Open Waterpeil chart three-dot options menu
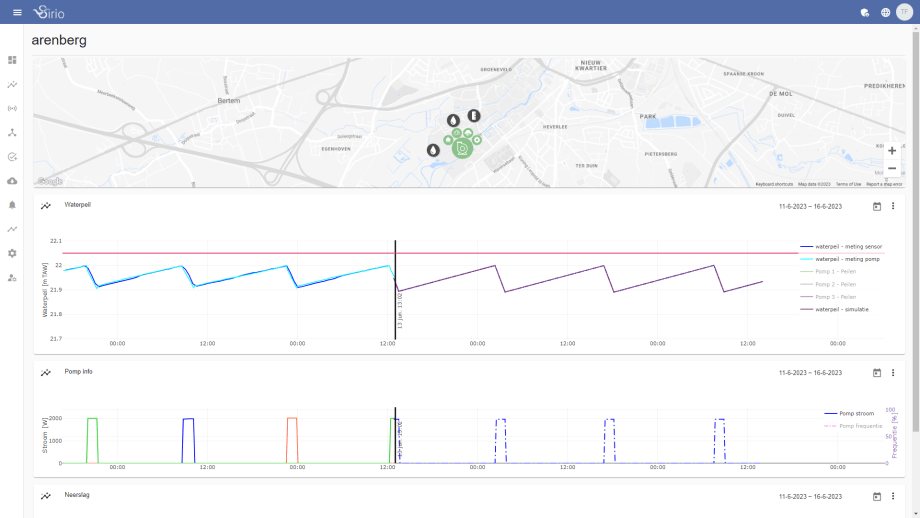The width and height of the screenshot is (920, 518). (893, 206)
